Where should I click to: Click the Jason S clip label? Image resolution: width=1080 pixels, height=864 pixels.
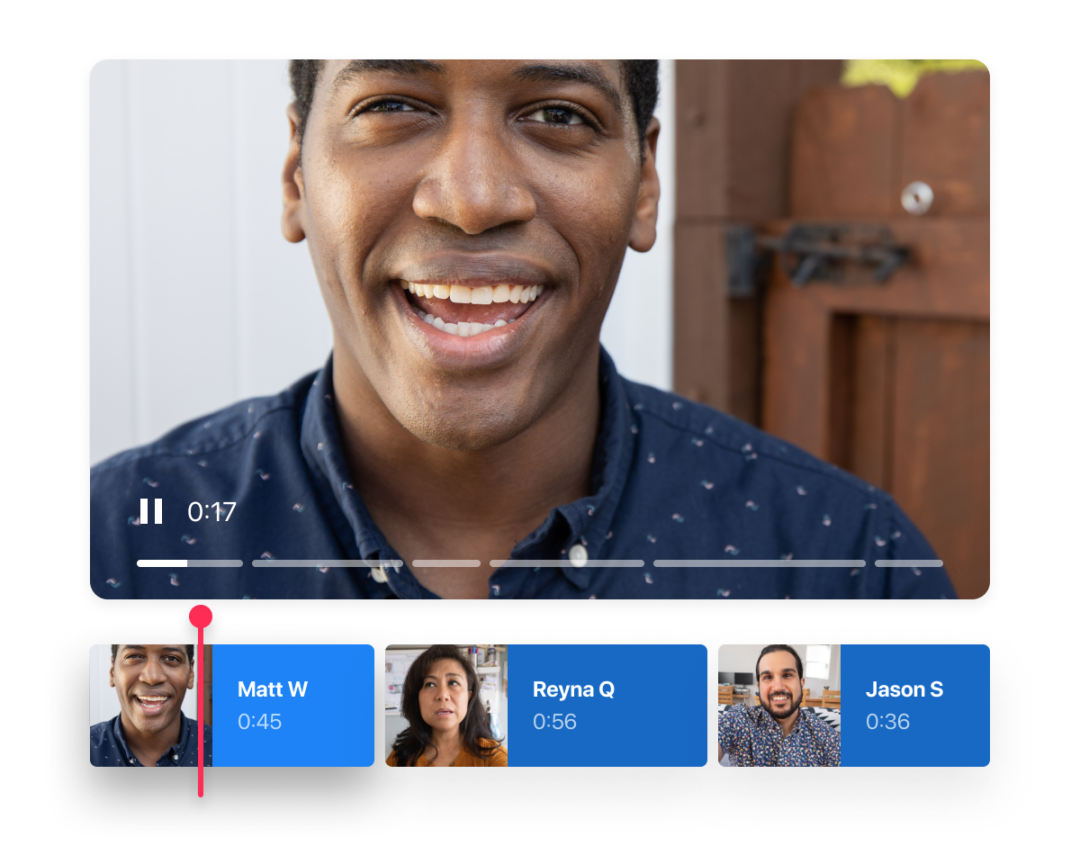coord(904,689)
